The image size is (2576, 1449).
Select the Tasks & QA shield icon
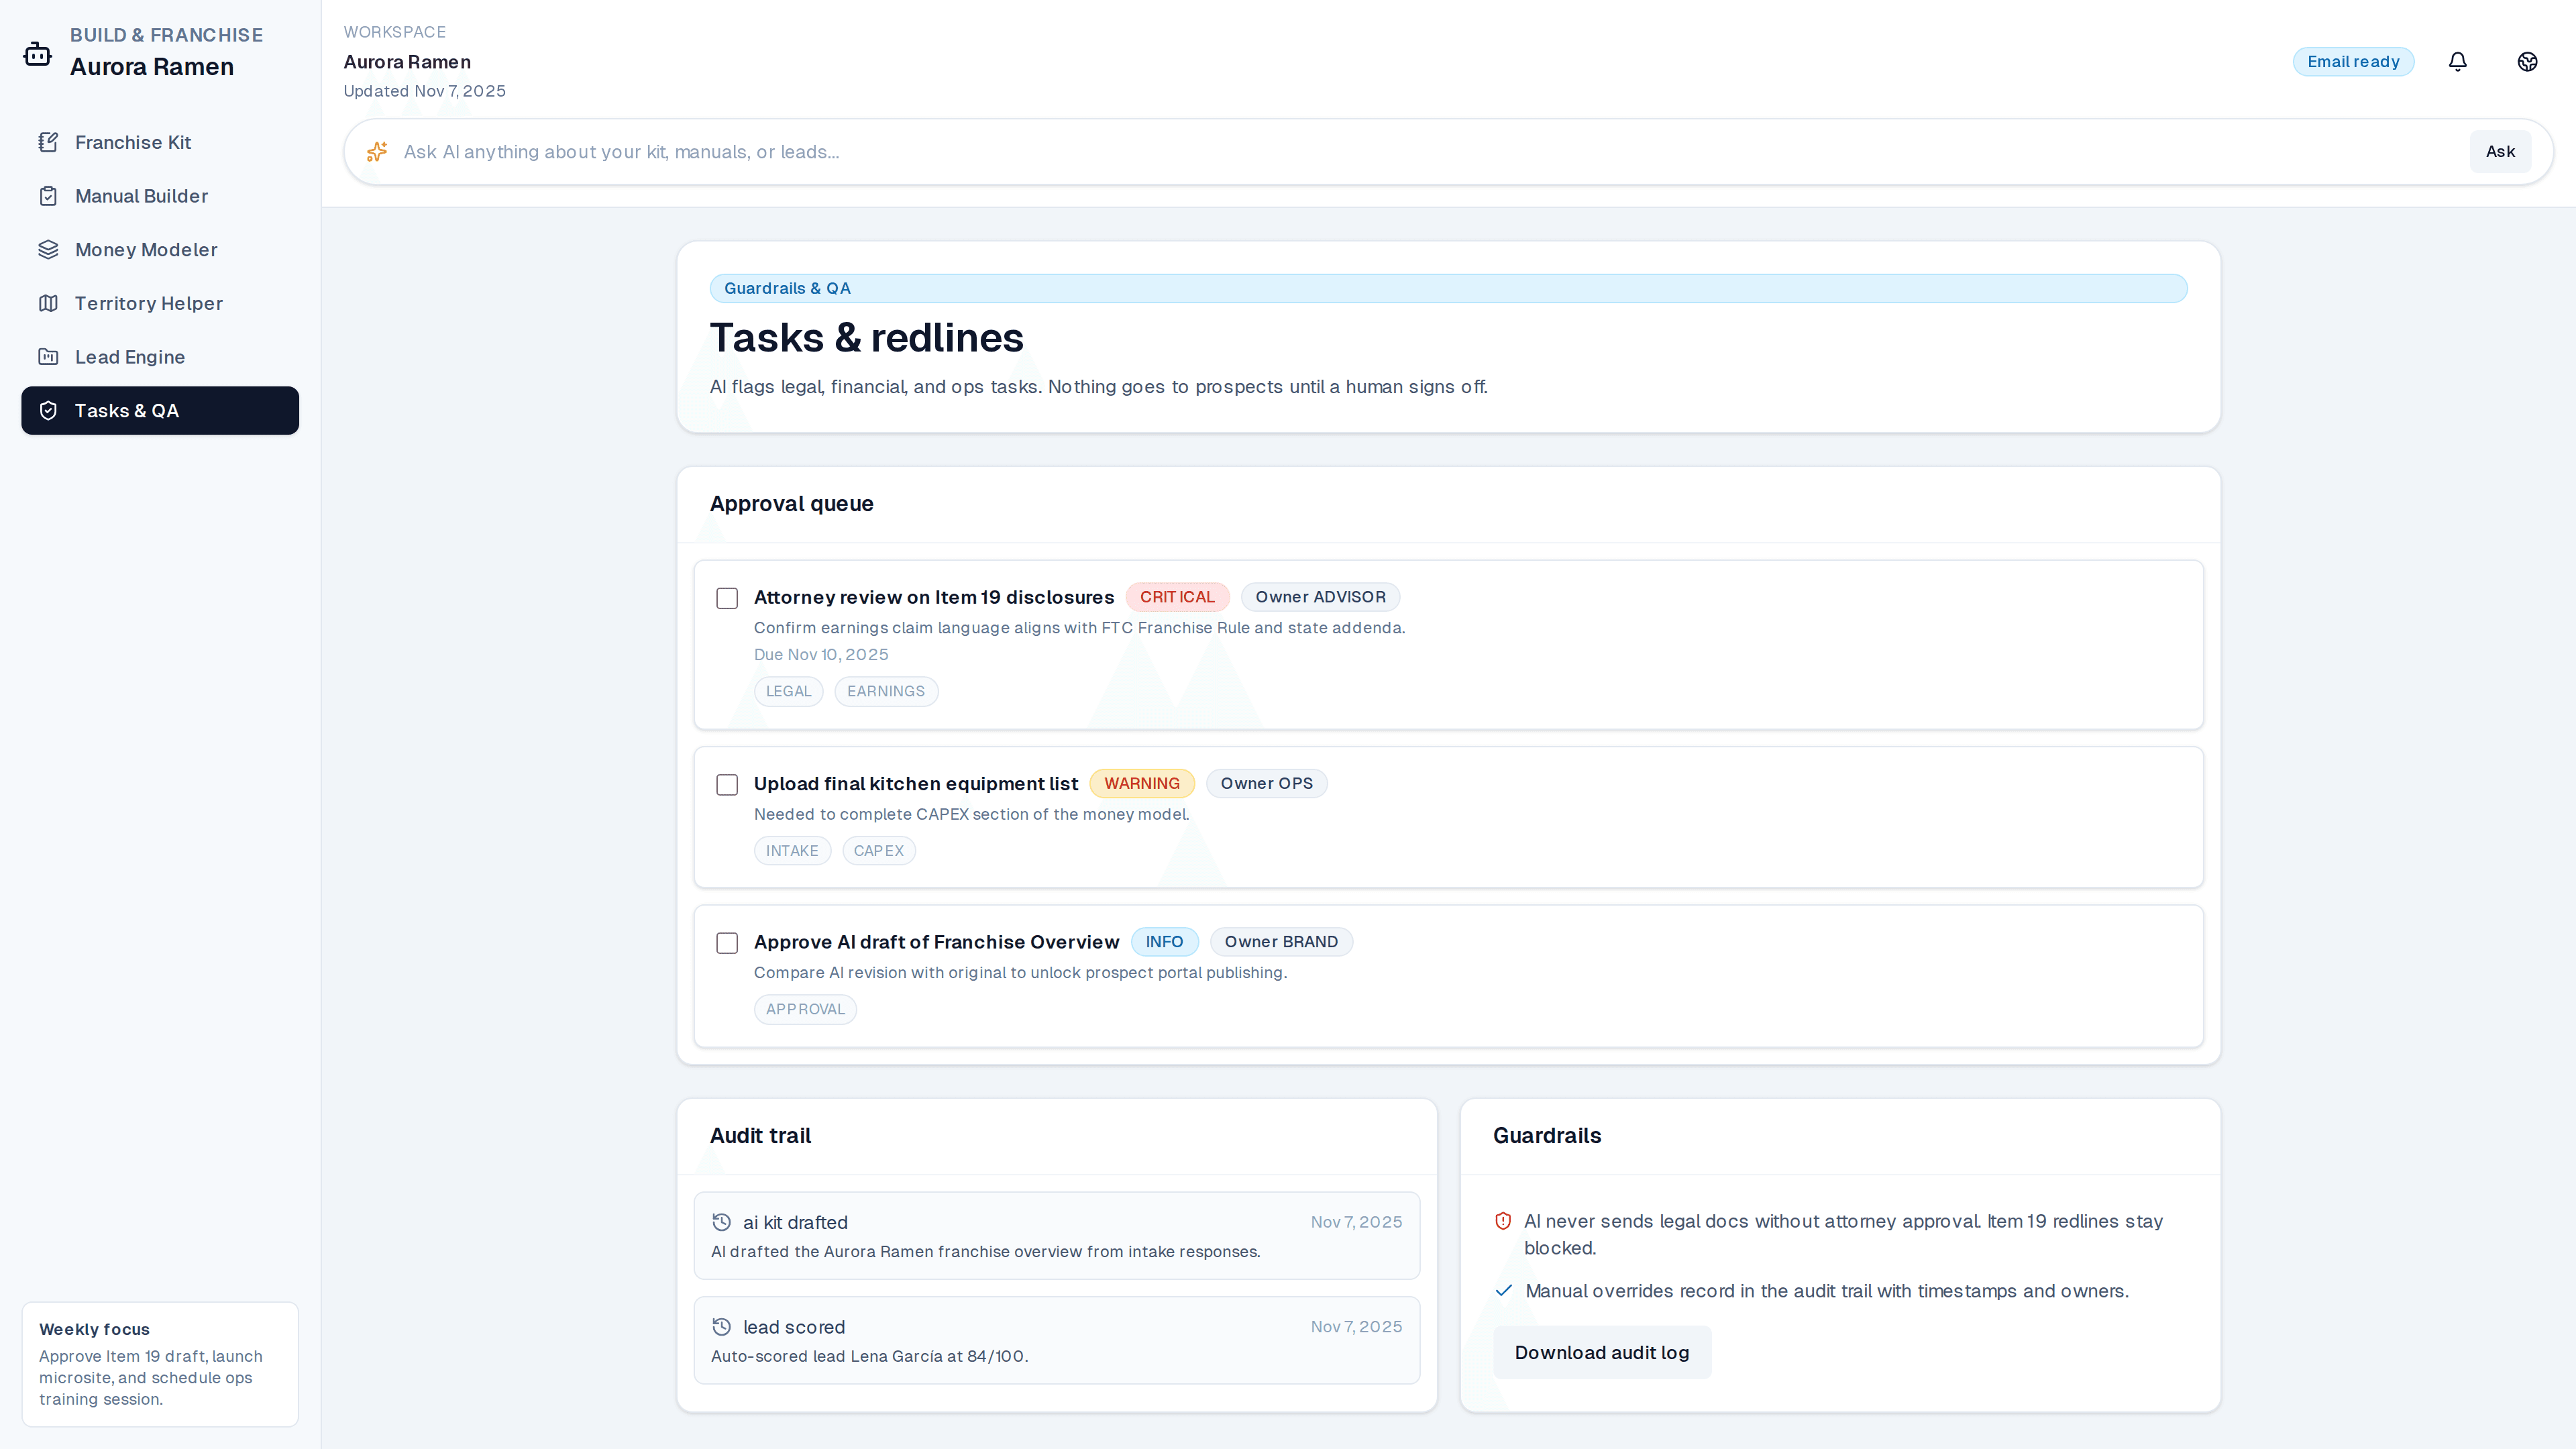[48, 410]
